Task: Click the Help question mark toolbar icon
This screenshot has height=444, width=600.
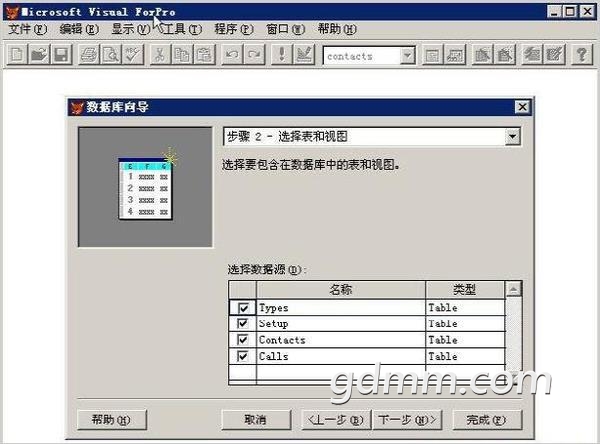Action: tap(580, 56)
